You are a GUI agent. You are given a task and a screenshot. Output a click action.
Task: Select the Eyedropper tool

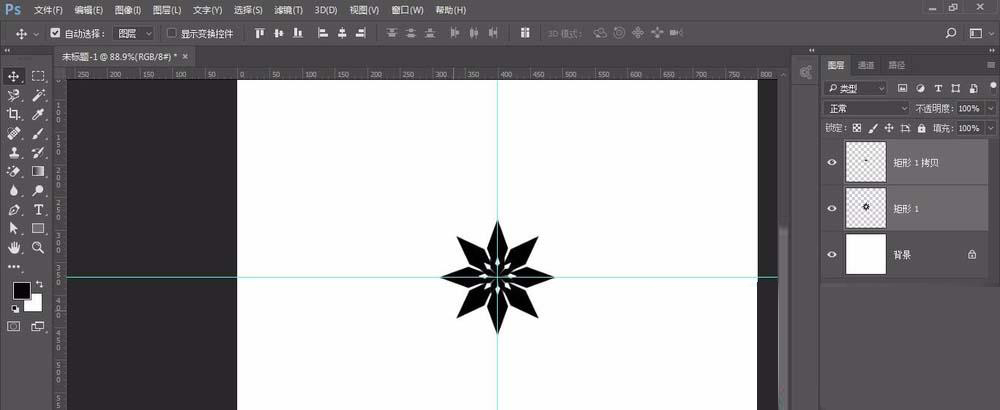(39, 114)
